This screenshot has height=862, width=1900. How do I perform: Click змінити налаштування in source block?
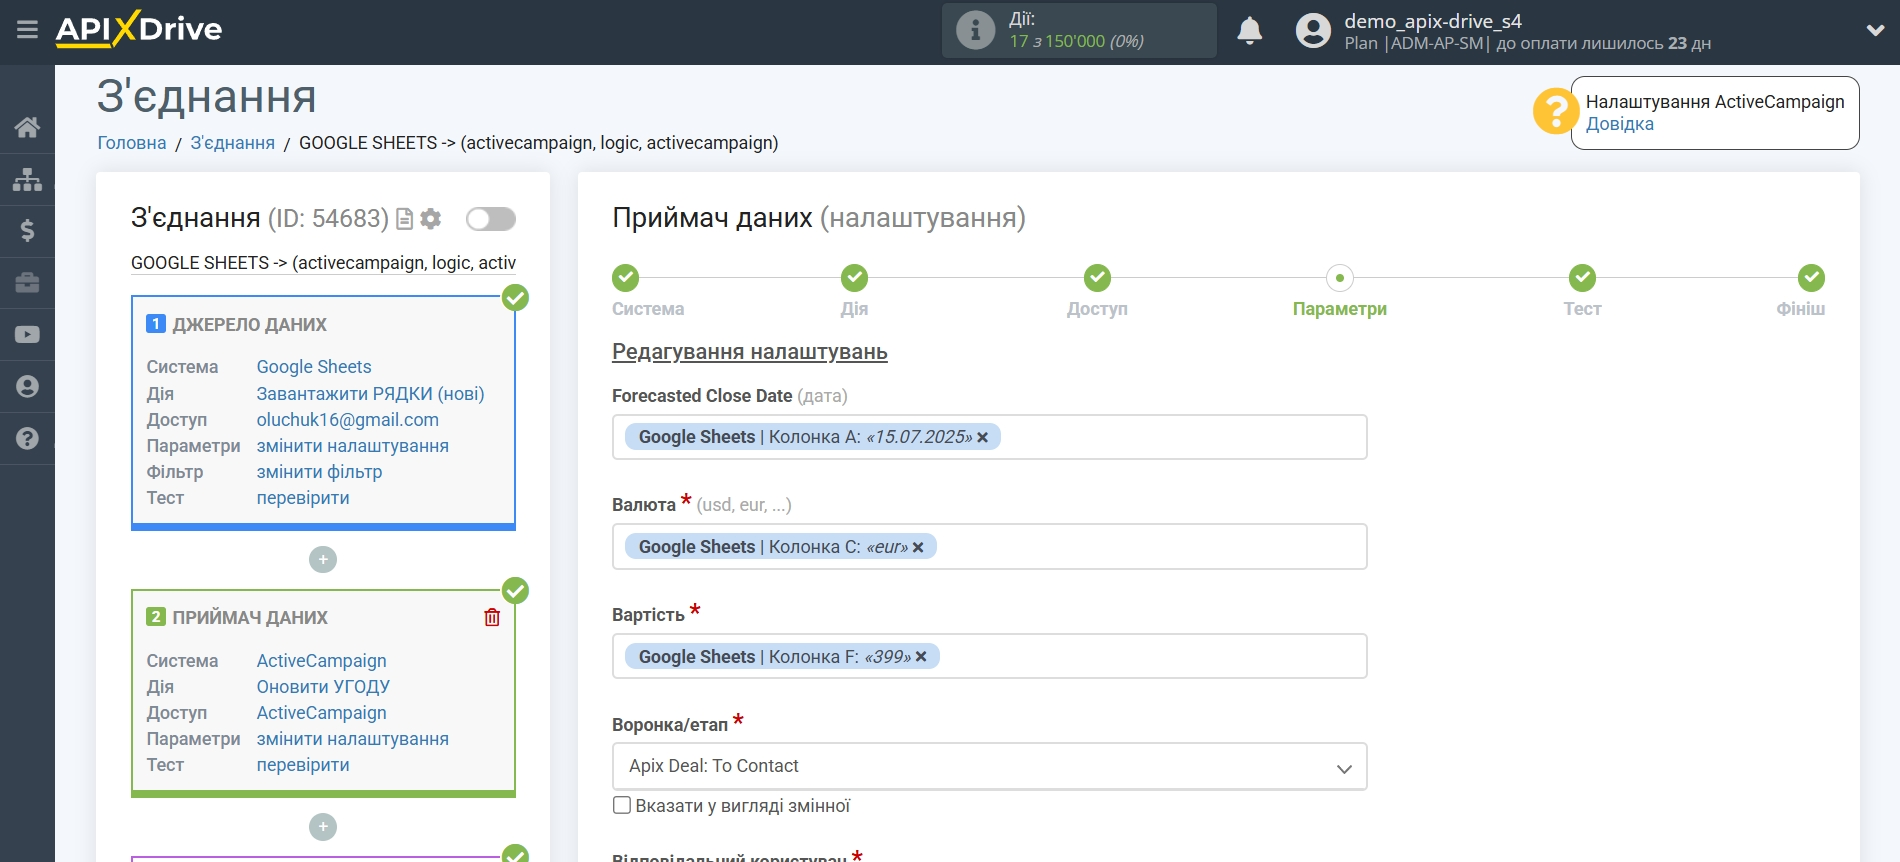pos(353,446)
